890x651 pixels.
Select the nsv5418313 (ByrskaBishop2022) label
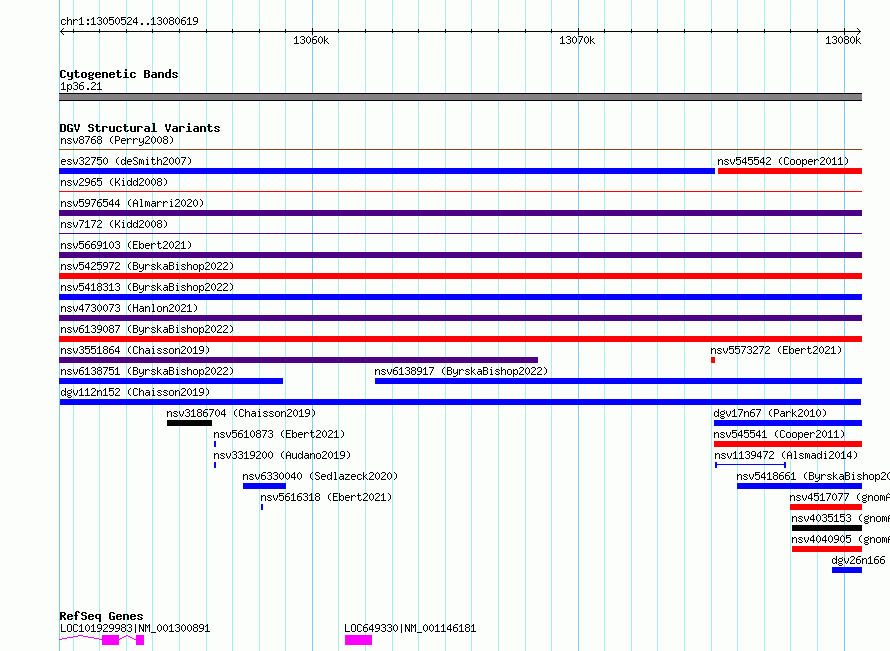[x=147, y=287]
